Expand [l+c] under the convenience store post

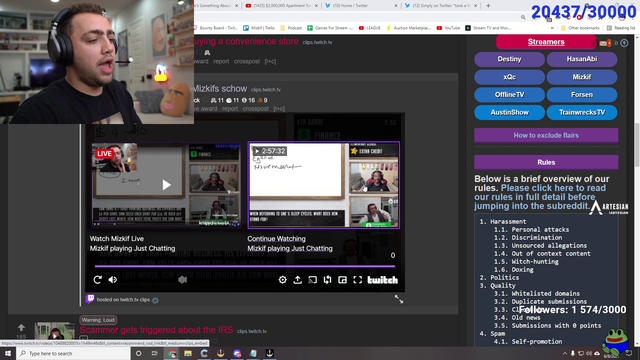click(270, 61)
